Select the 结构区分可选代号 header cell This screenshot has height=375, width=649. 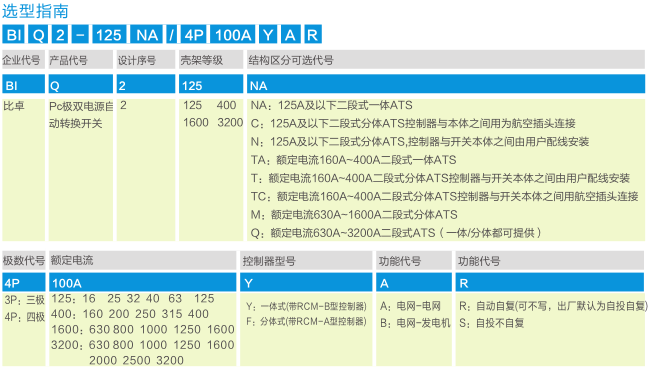coord(446,60)
